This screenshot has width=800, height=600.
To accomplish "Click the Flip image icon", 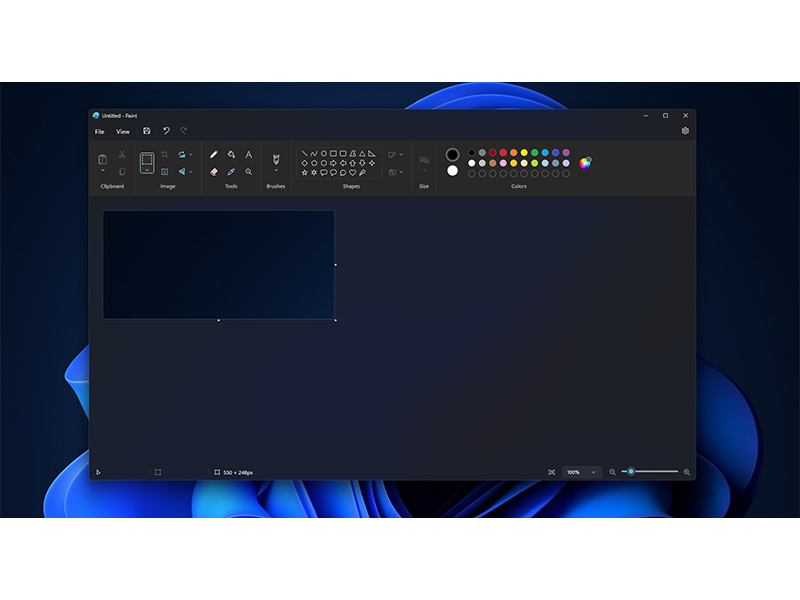I will pos(182,172).
